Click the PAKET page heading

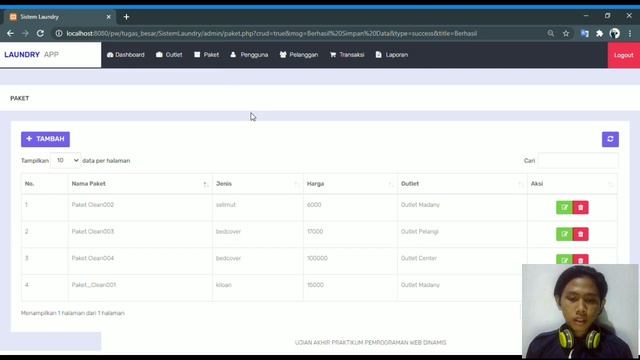pos(20,98)
